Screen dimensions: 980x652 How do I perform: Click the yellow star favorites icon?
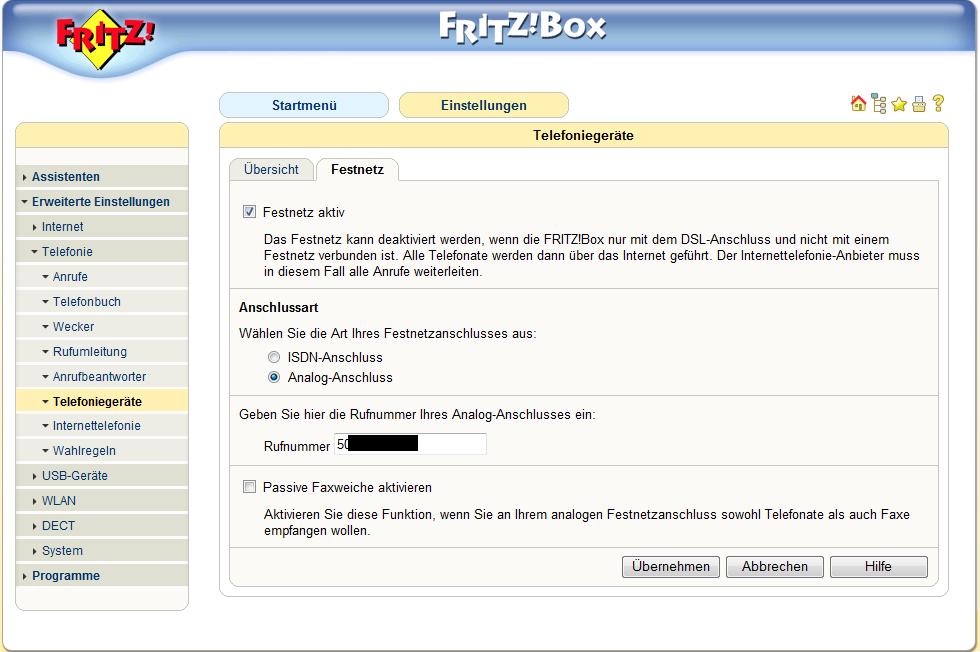point(899,104)
